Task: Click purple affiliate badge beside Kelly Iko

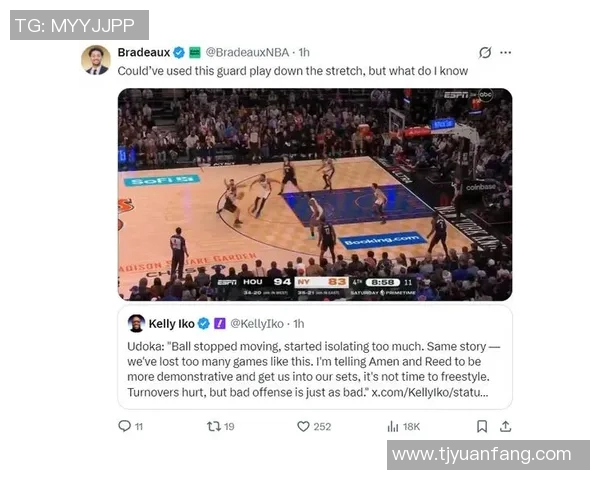Action: tap(220, 324)
